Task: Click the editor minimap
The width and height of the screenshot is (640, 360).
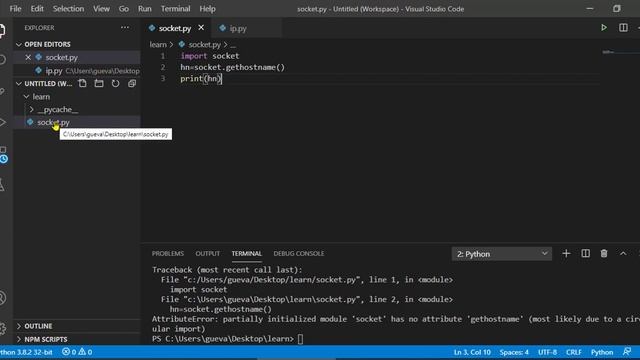Action: coord(620,52)
